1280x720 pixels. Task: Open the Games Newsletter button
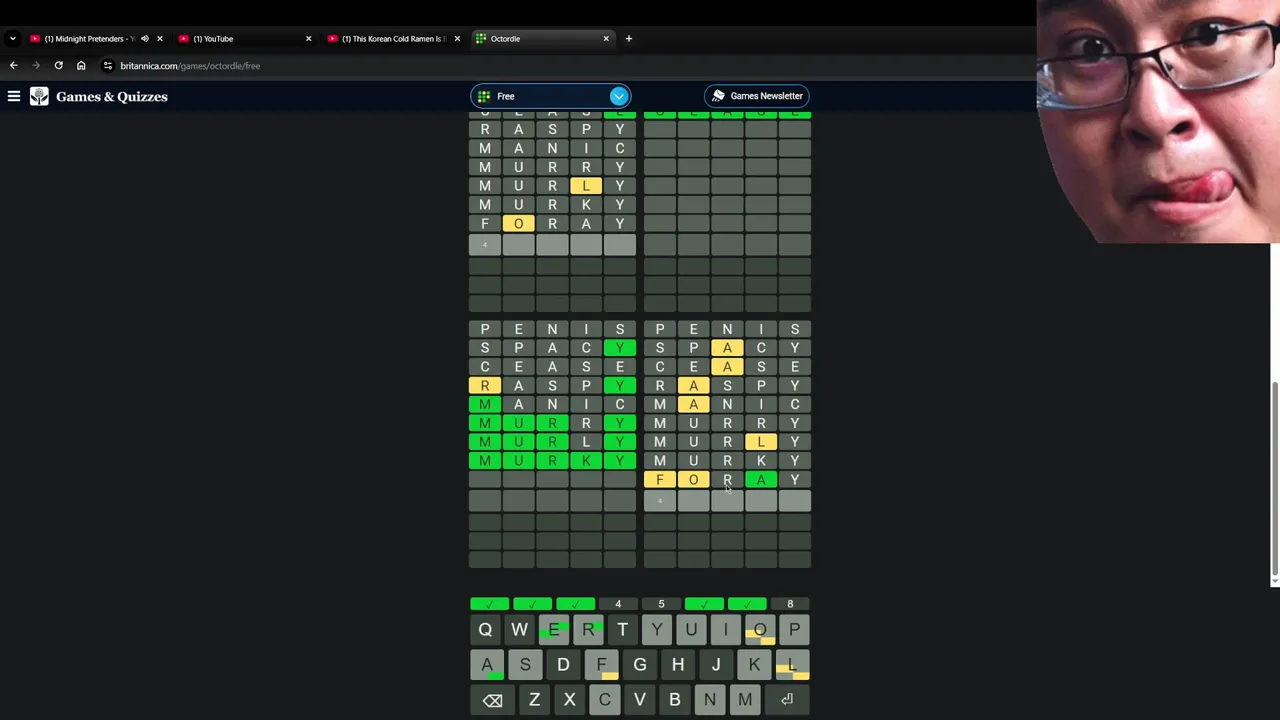757,96
